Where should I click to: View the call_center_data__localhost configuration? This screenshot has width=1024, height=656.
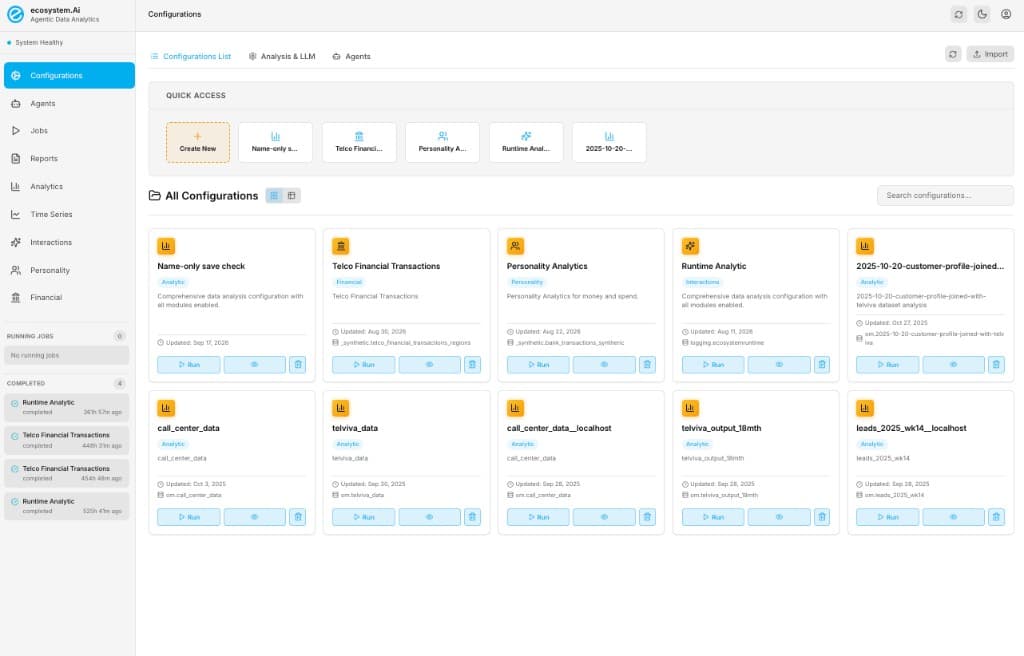[x=604, y=517]
